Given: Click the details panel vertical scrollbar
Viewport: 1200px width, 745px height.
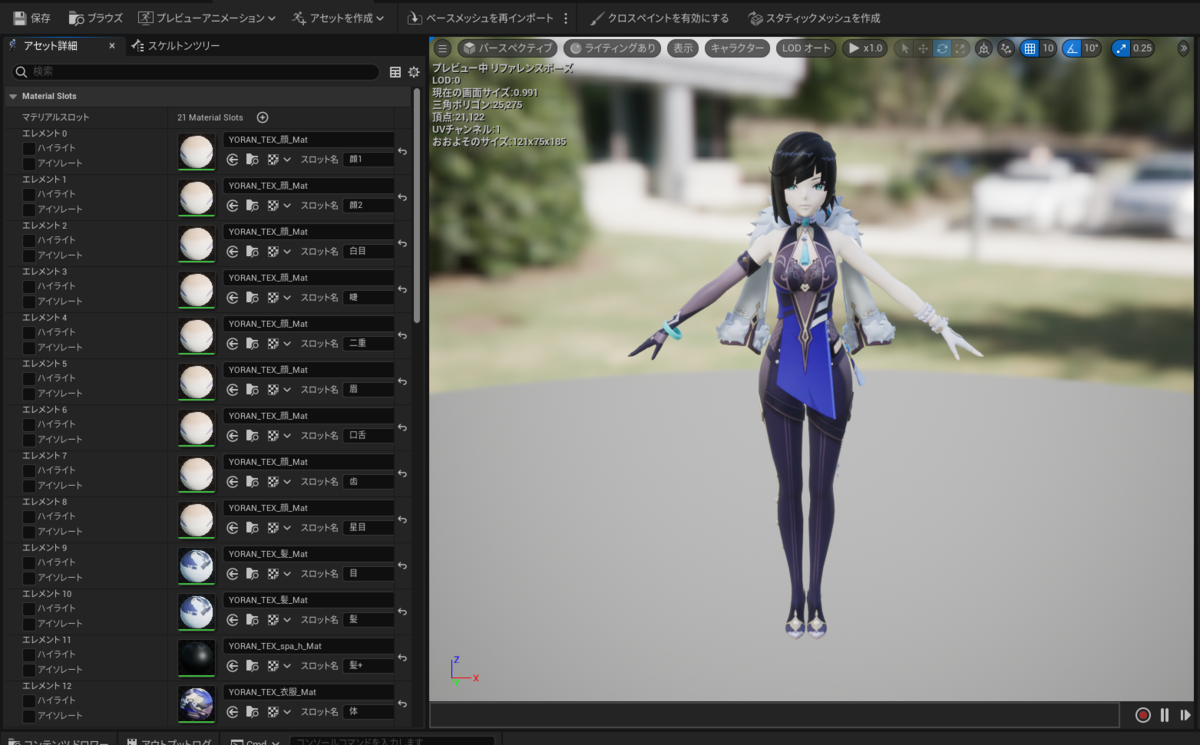Looking at the screenshot, I should pos(417,205).
